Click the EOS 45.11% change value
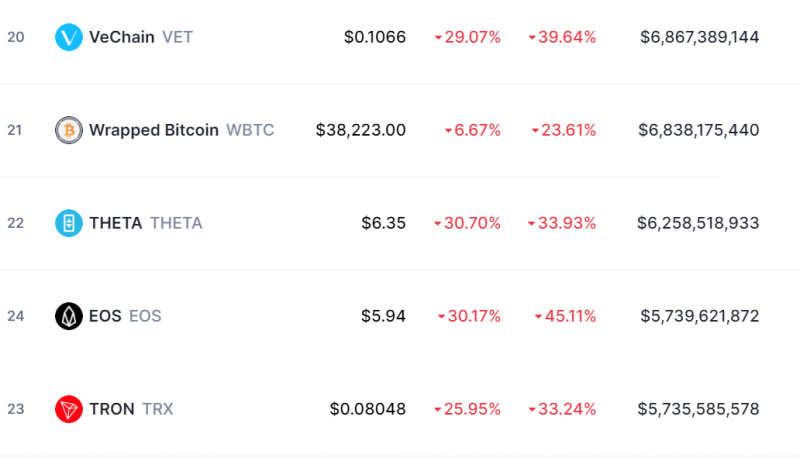This screenshot has width=800, height=458. 569,316
